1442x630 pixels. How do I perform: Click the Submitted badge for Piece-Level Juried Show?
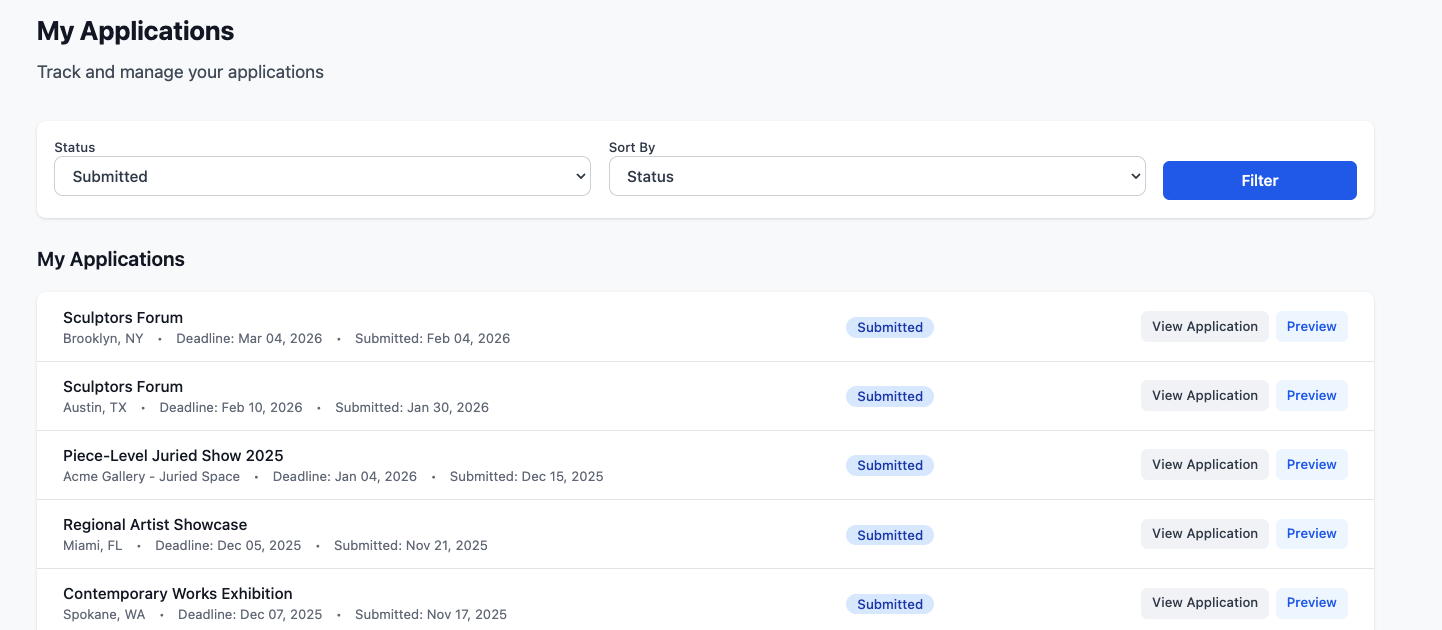click(890, 465)
